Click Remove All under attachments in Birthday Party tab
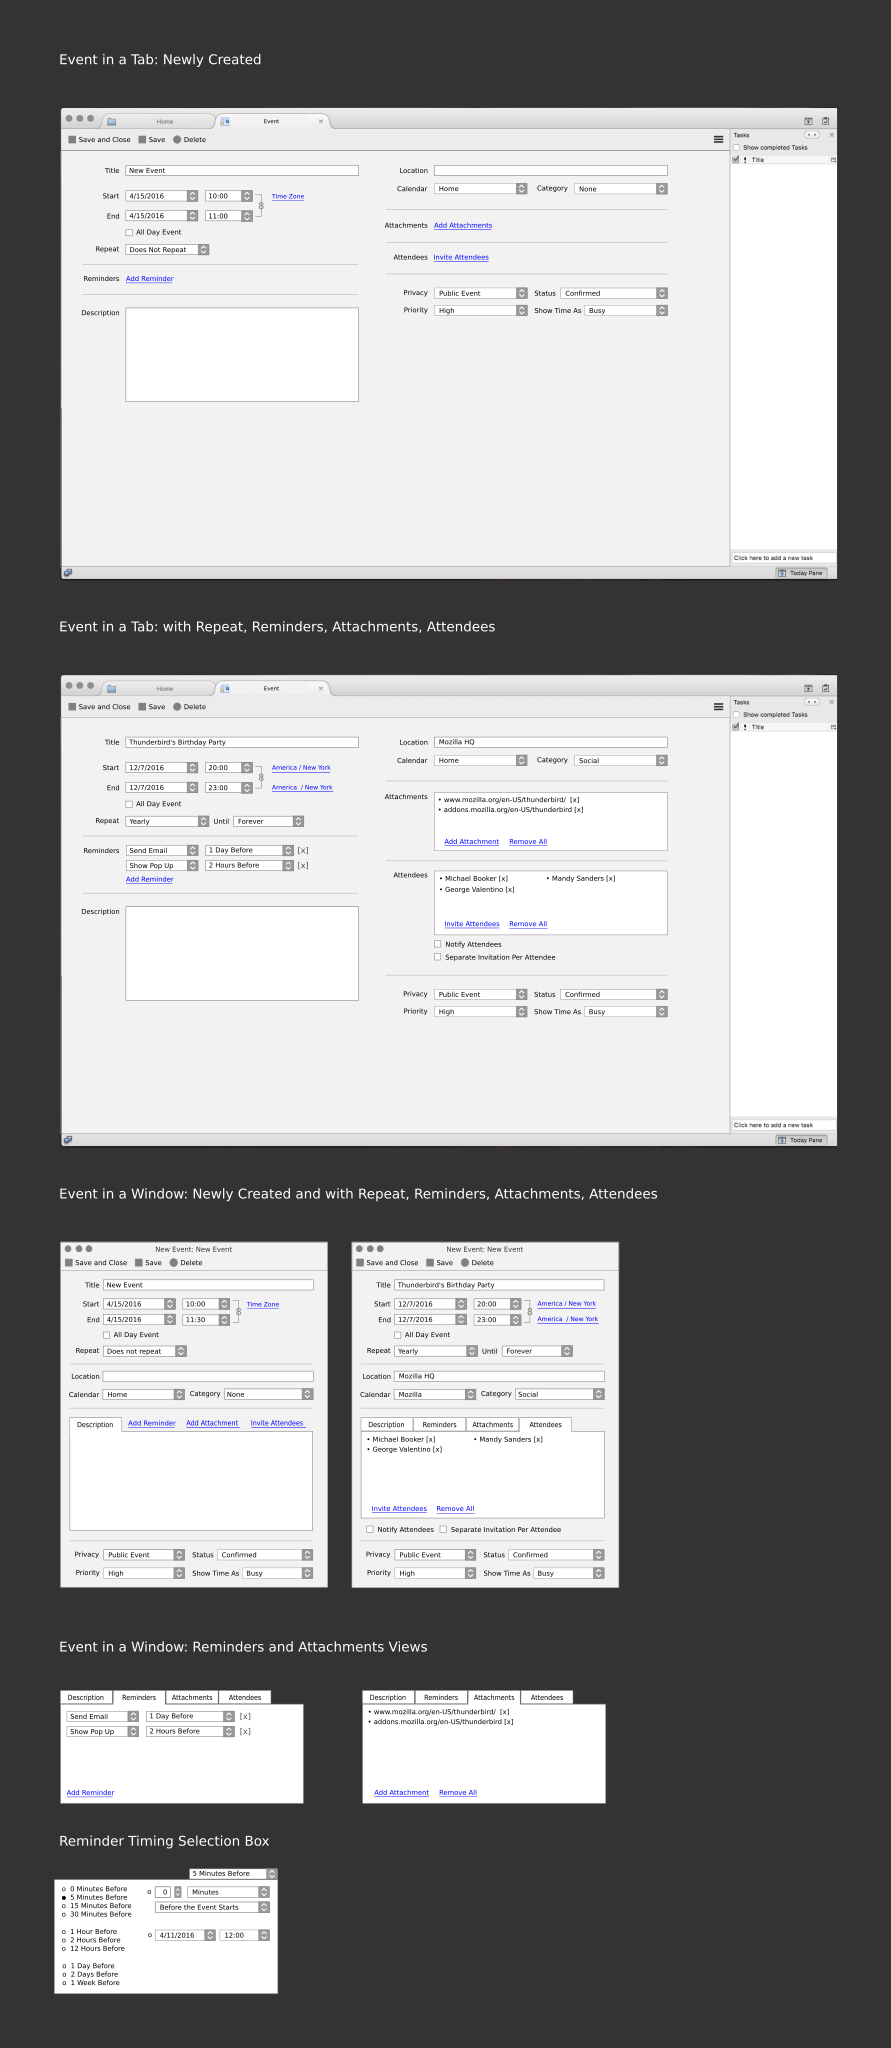Screen dimensions: 891x2048 click(x=528, y=842)
